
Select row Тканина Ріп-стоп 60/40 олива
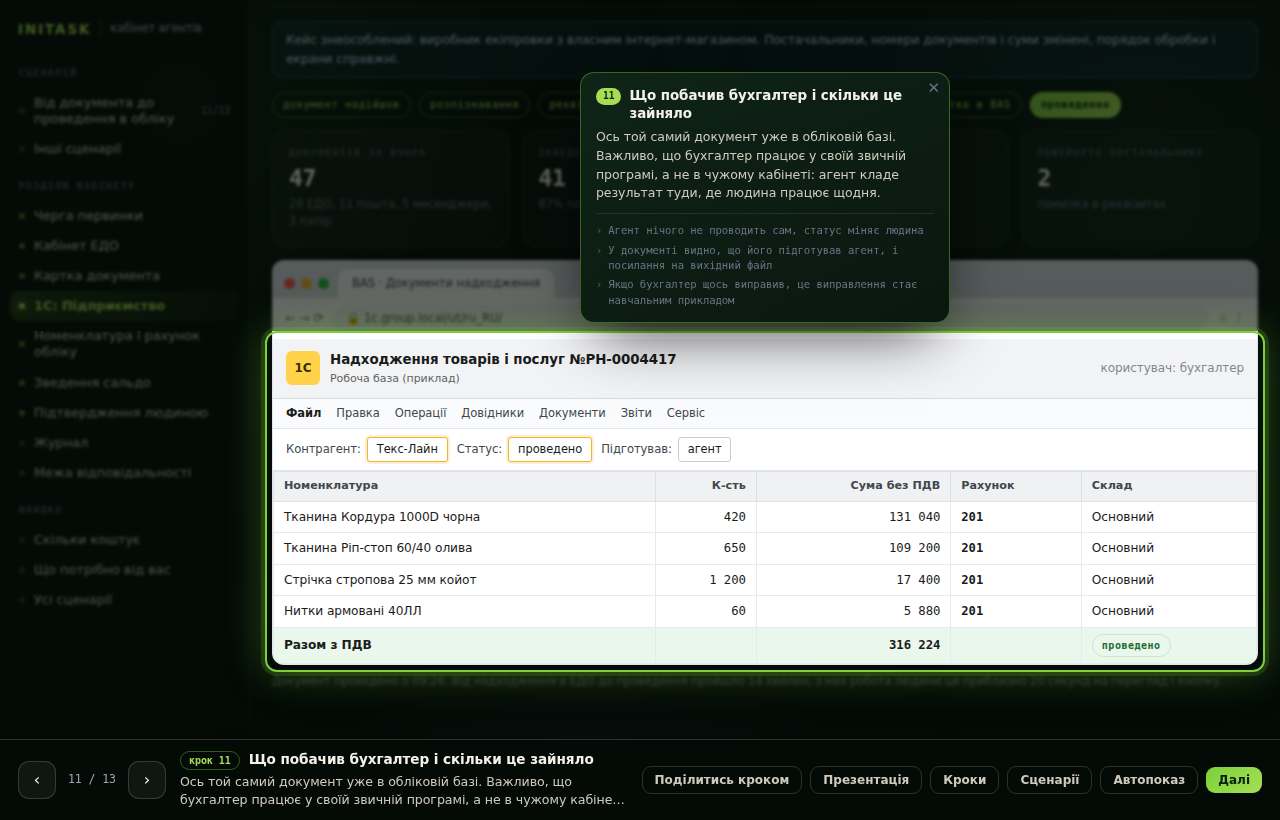pos(765,548)
